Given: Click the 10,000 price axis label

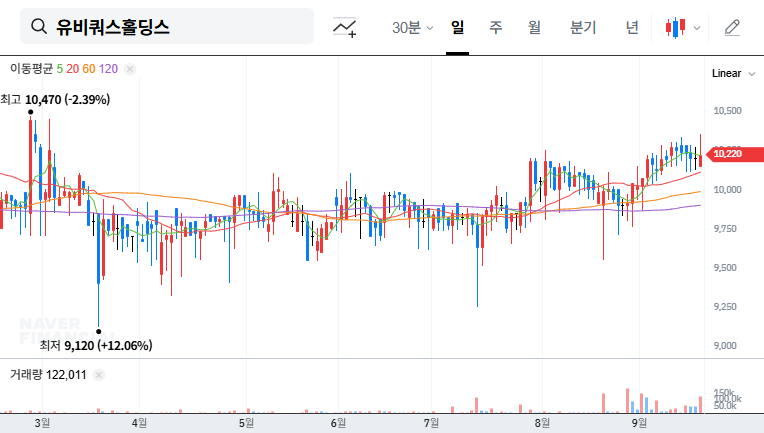Looking at the screenshot, I should [727, 189].
